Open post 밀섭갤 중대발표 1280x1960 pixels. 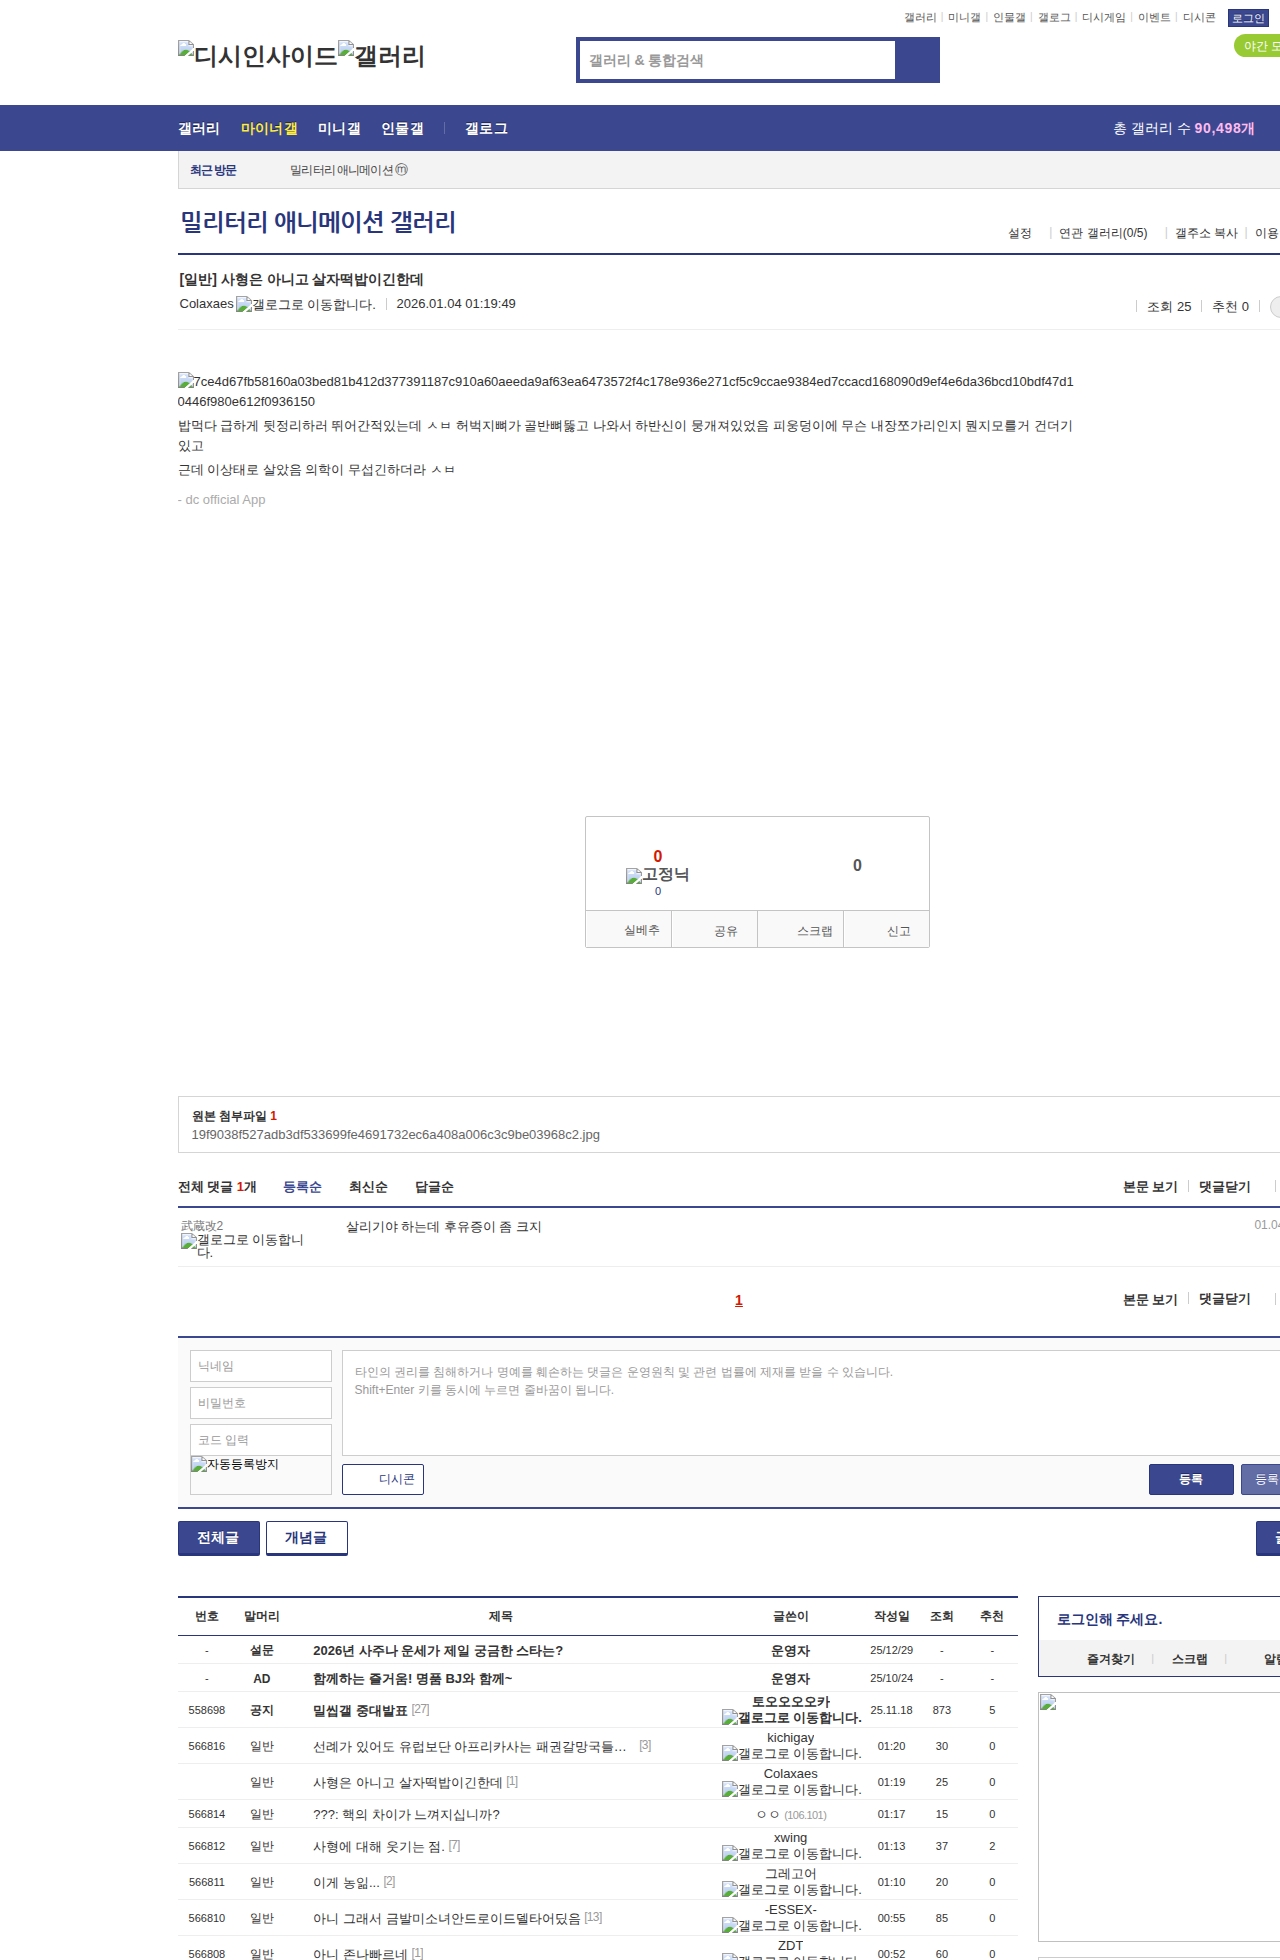coord(360,1711)
